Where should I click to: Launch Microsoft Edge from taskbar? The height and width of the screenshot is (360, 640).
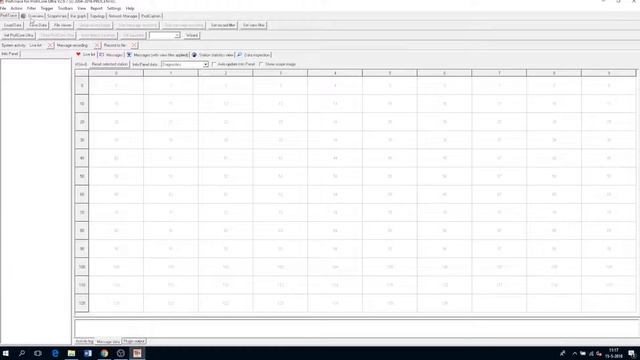pyautogui.click(x=55, y=353)
